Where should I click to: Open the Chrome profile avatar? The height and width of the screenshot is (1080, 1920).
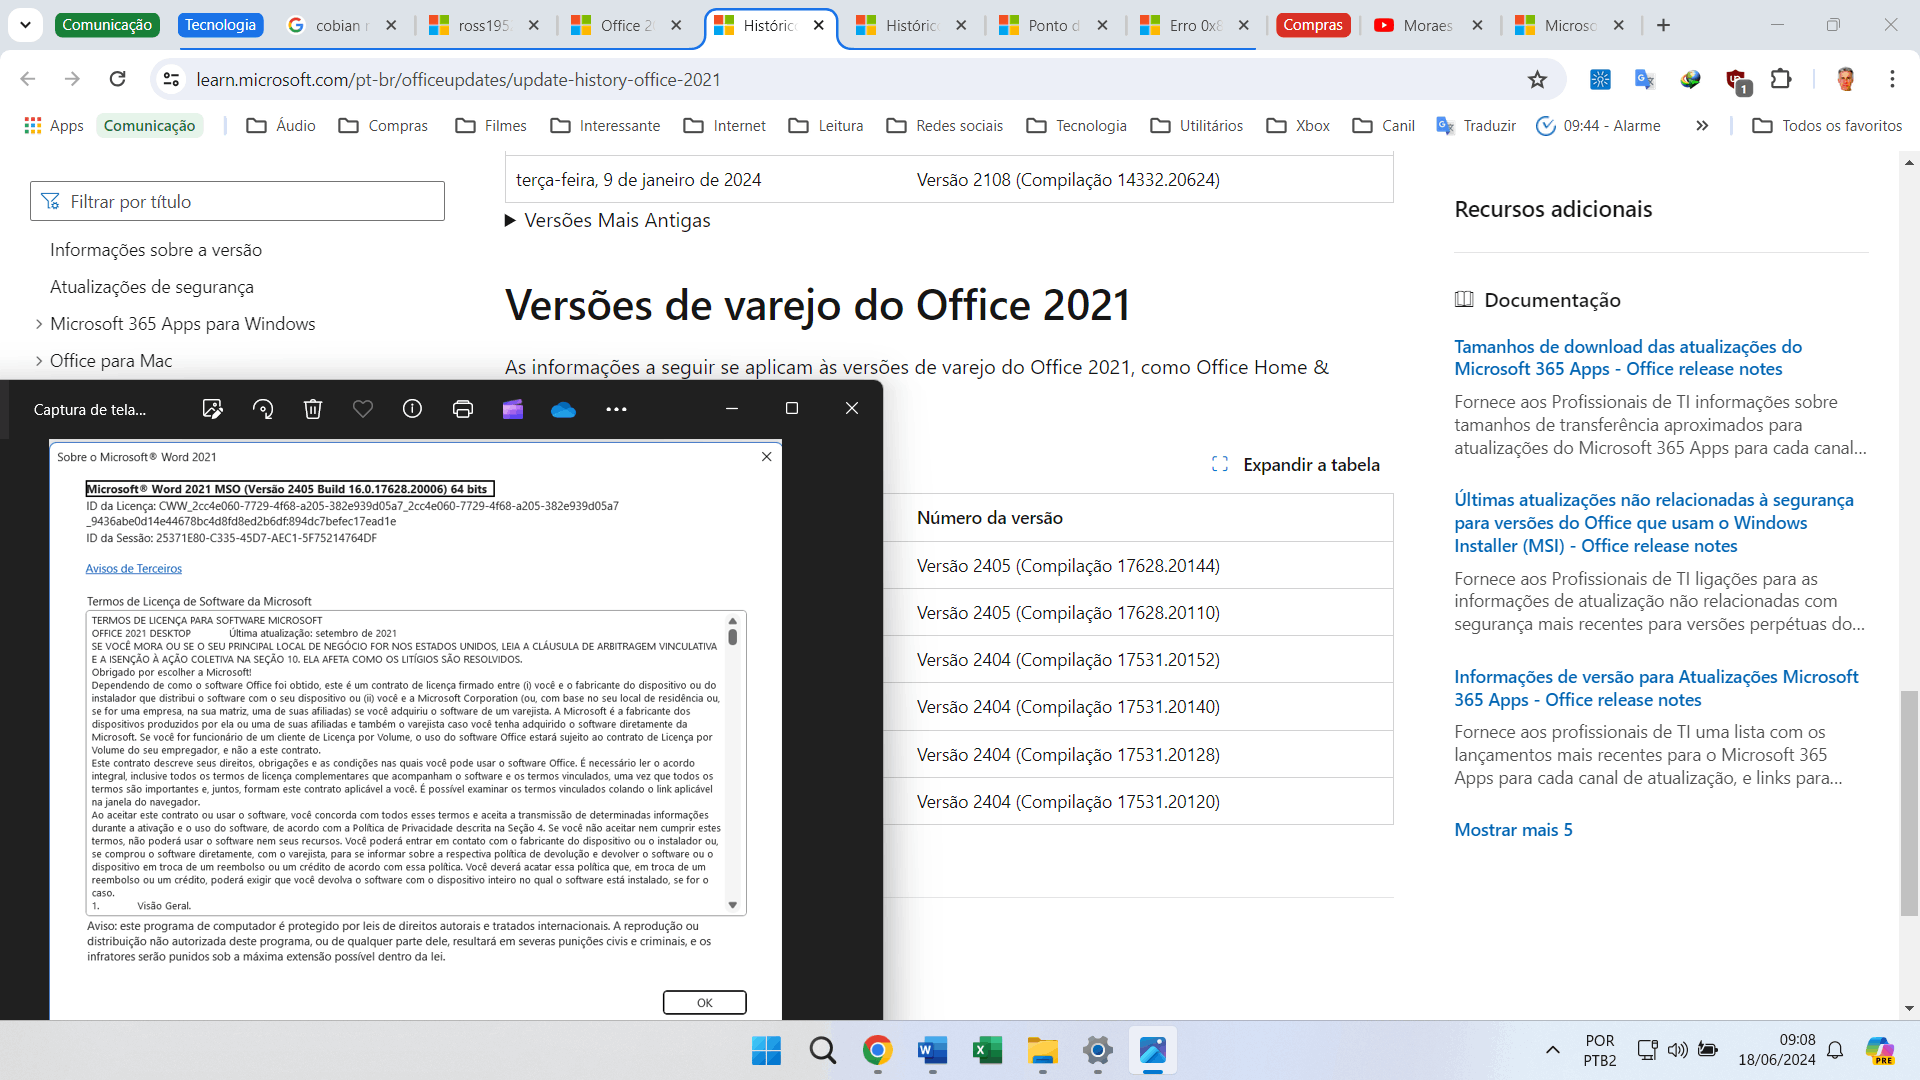pyautogui.click(x=1846, y=79)
